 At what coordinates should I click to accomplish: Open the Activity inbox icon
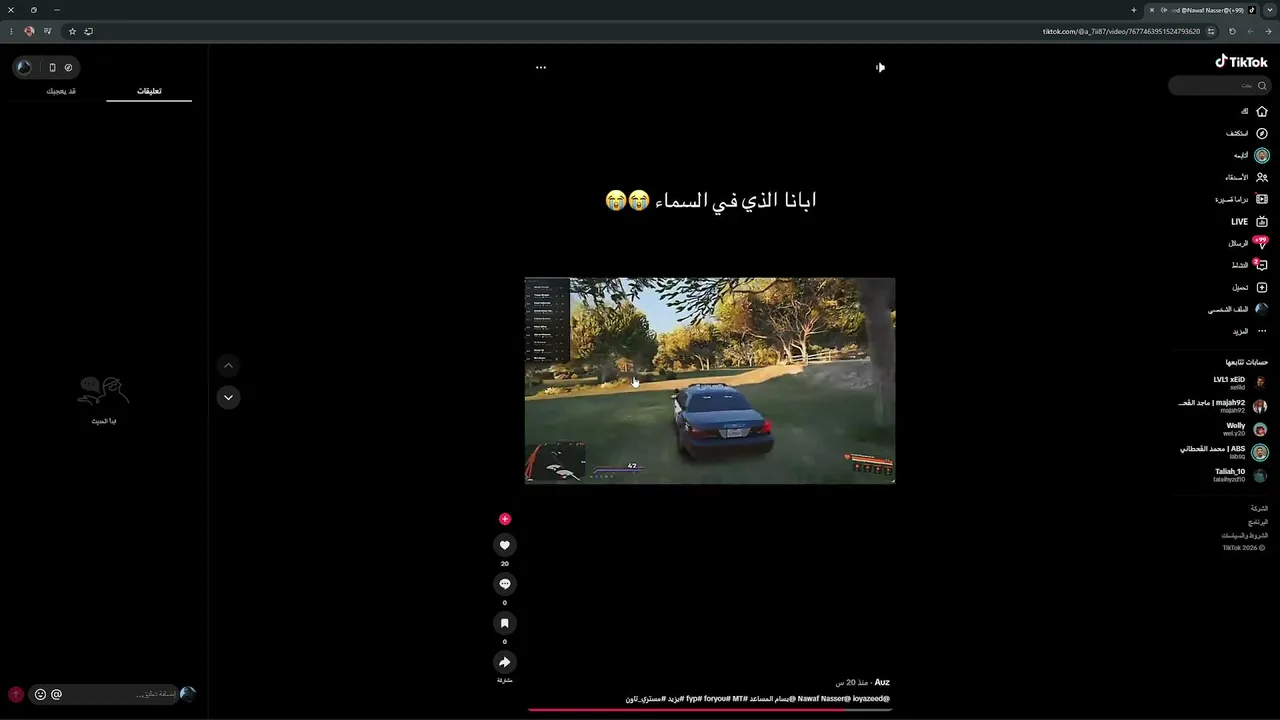(x=1261, y=265)
